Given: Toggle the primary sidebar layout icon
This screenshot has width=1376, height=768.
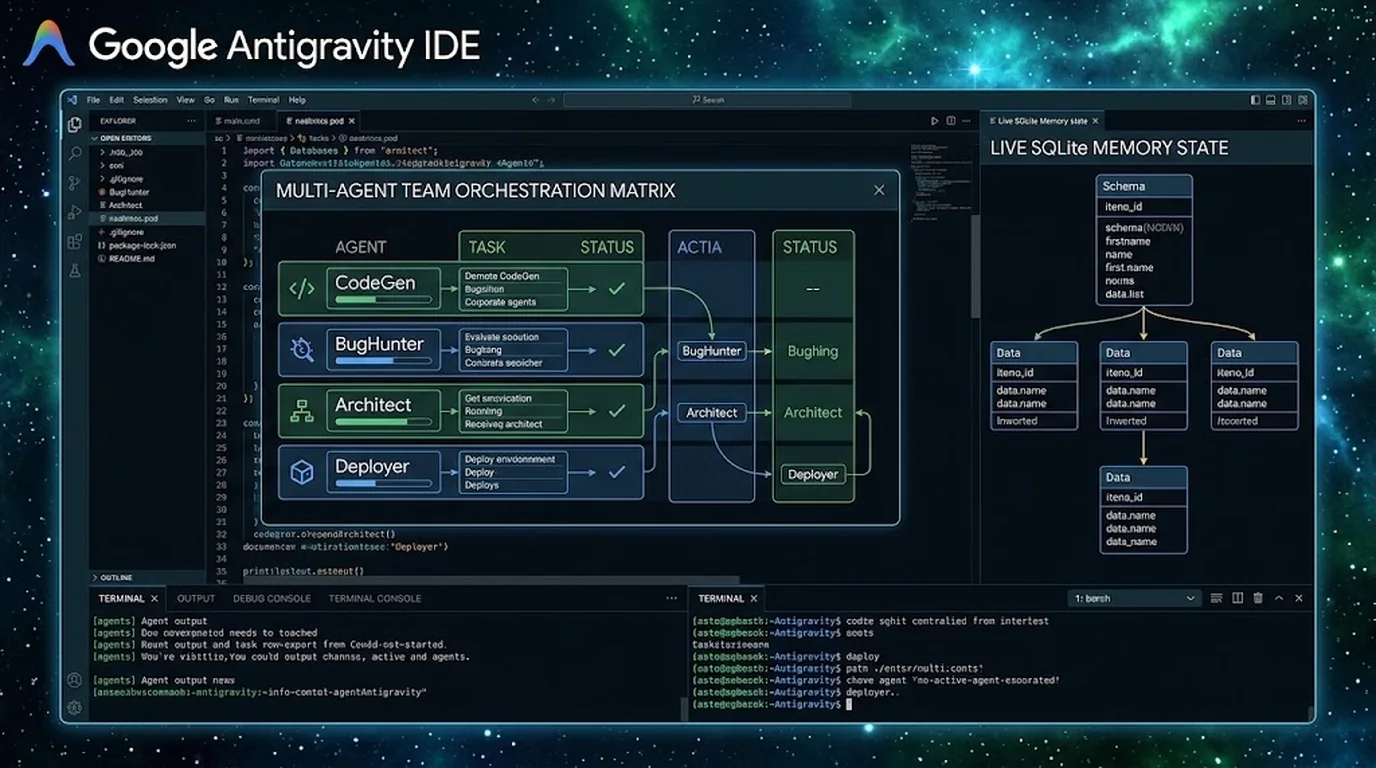Looking at the screenshot, I should [x=1254, y=100].
